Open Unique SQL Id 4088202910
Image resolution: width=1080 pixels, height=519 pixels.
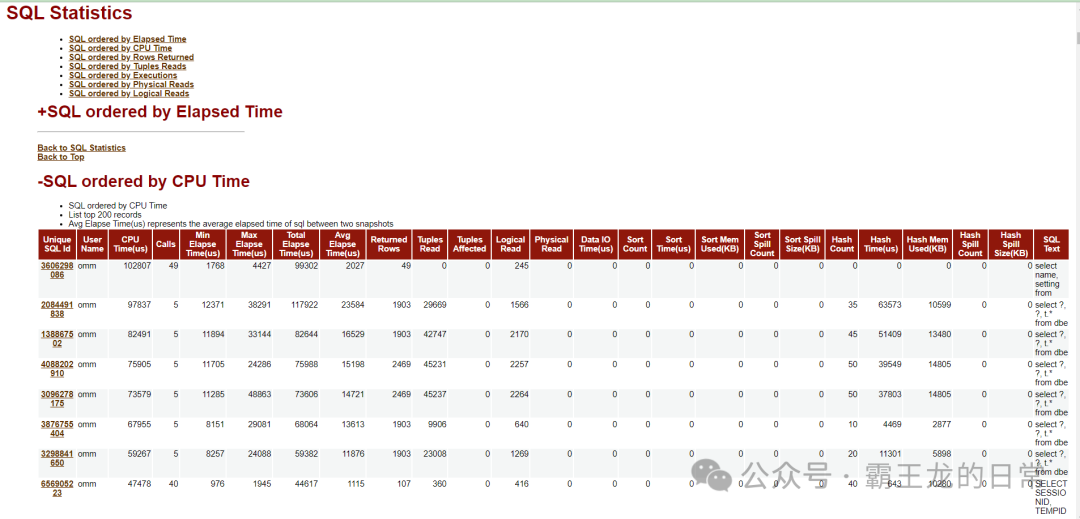pyautogui.click(x=57, y=369)
